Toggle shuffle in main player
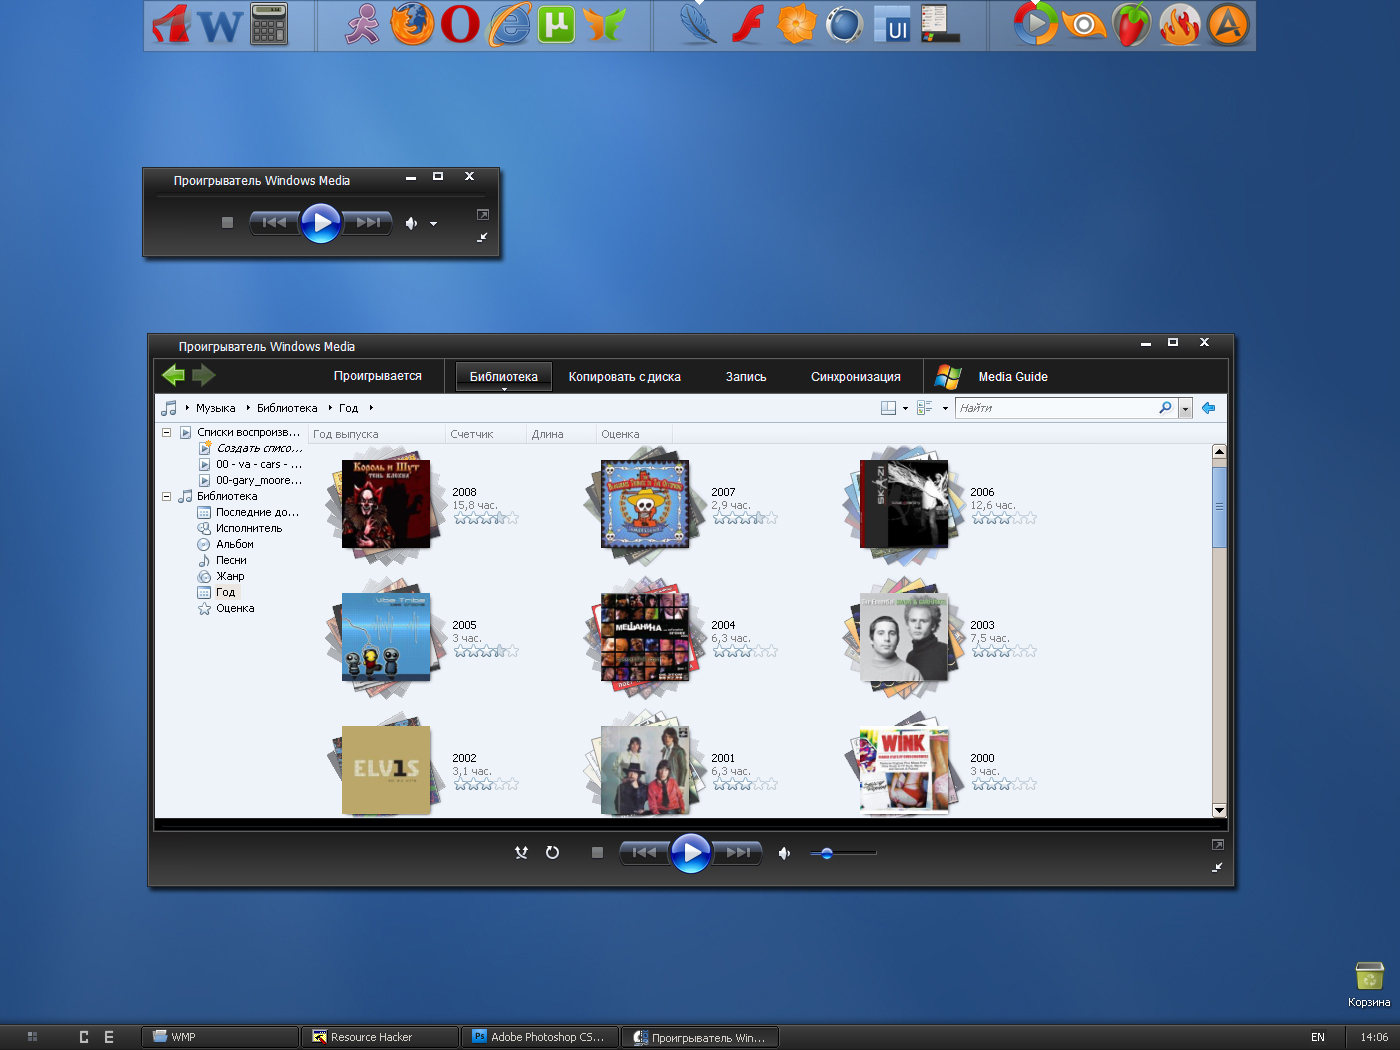Image resolution: width=1400 pixels, height=1050 pixels. pyautogui.click(x=521, y=853)
